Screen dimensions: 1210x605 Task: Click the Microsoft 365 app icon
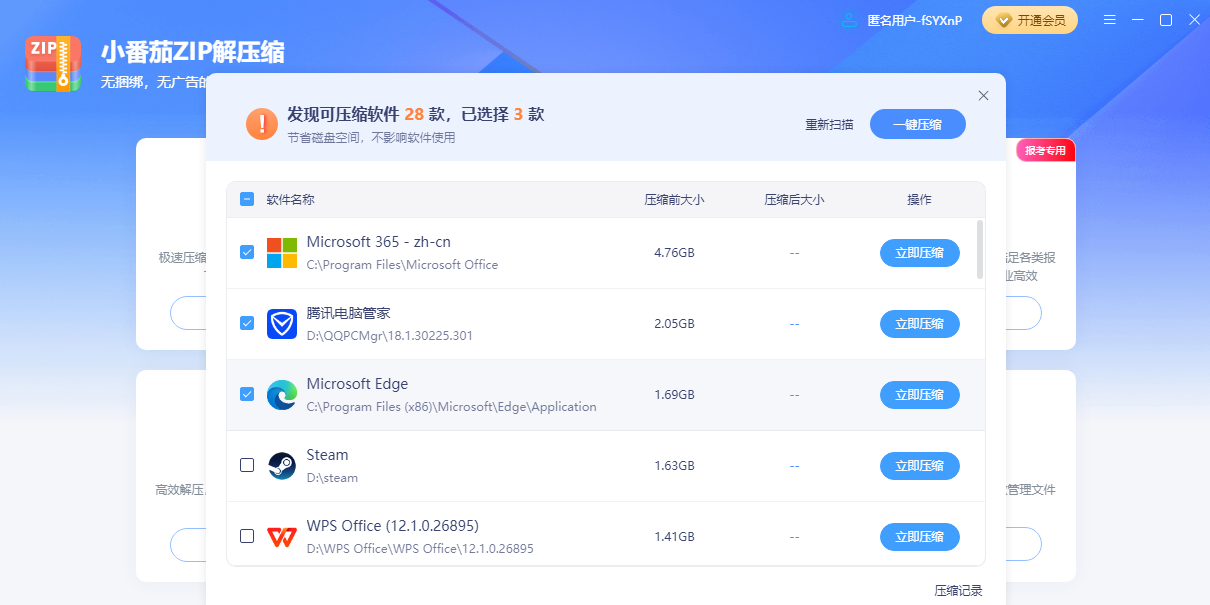[282, 253]
